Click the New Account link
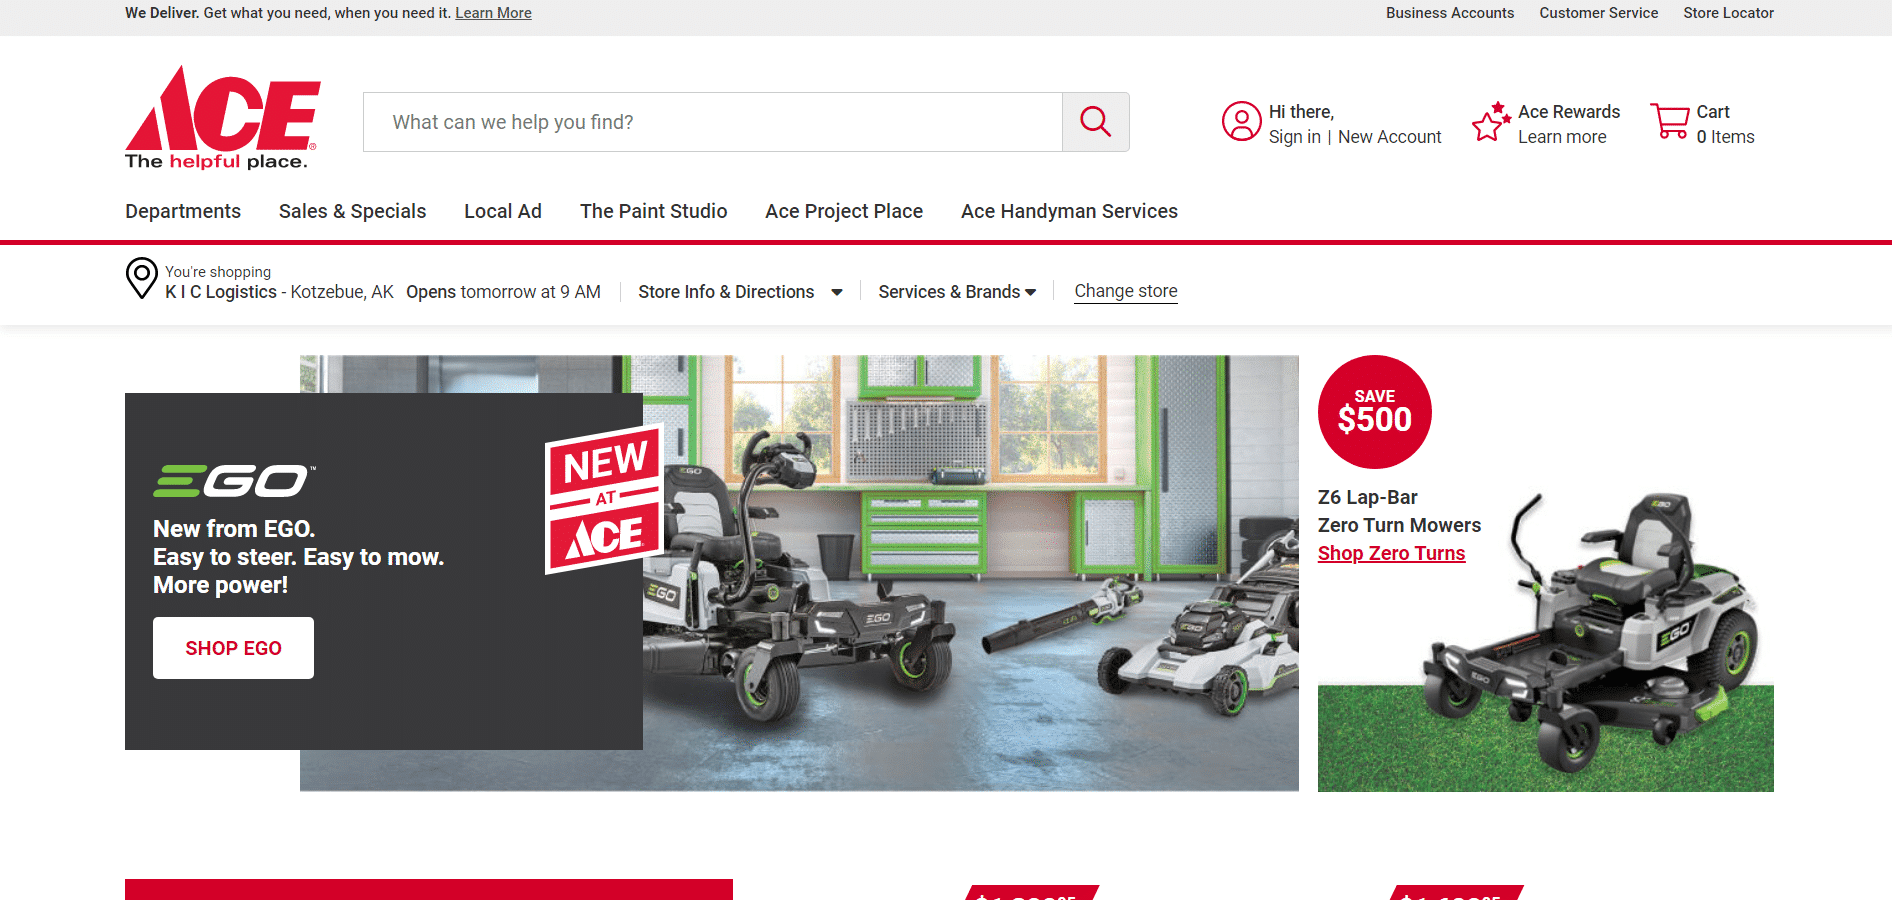The image size is (1892, 900). [1389, 137]
